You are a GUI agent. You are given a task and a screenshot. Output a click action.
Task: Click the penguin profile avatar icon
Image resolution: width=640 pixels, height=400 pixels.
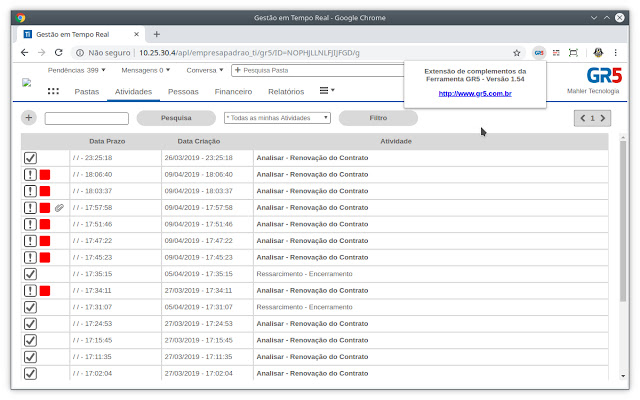point(598,52)
